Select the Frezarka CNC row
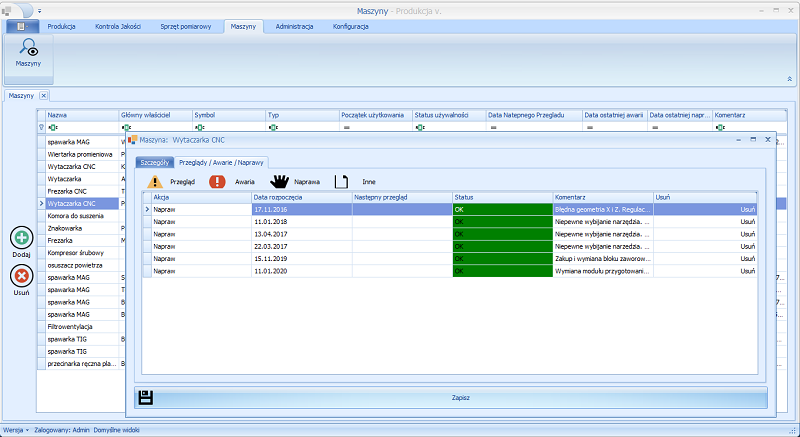This screenshot has width=800, height=437. pos(82,191)
